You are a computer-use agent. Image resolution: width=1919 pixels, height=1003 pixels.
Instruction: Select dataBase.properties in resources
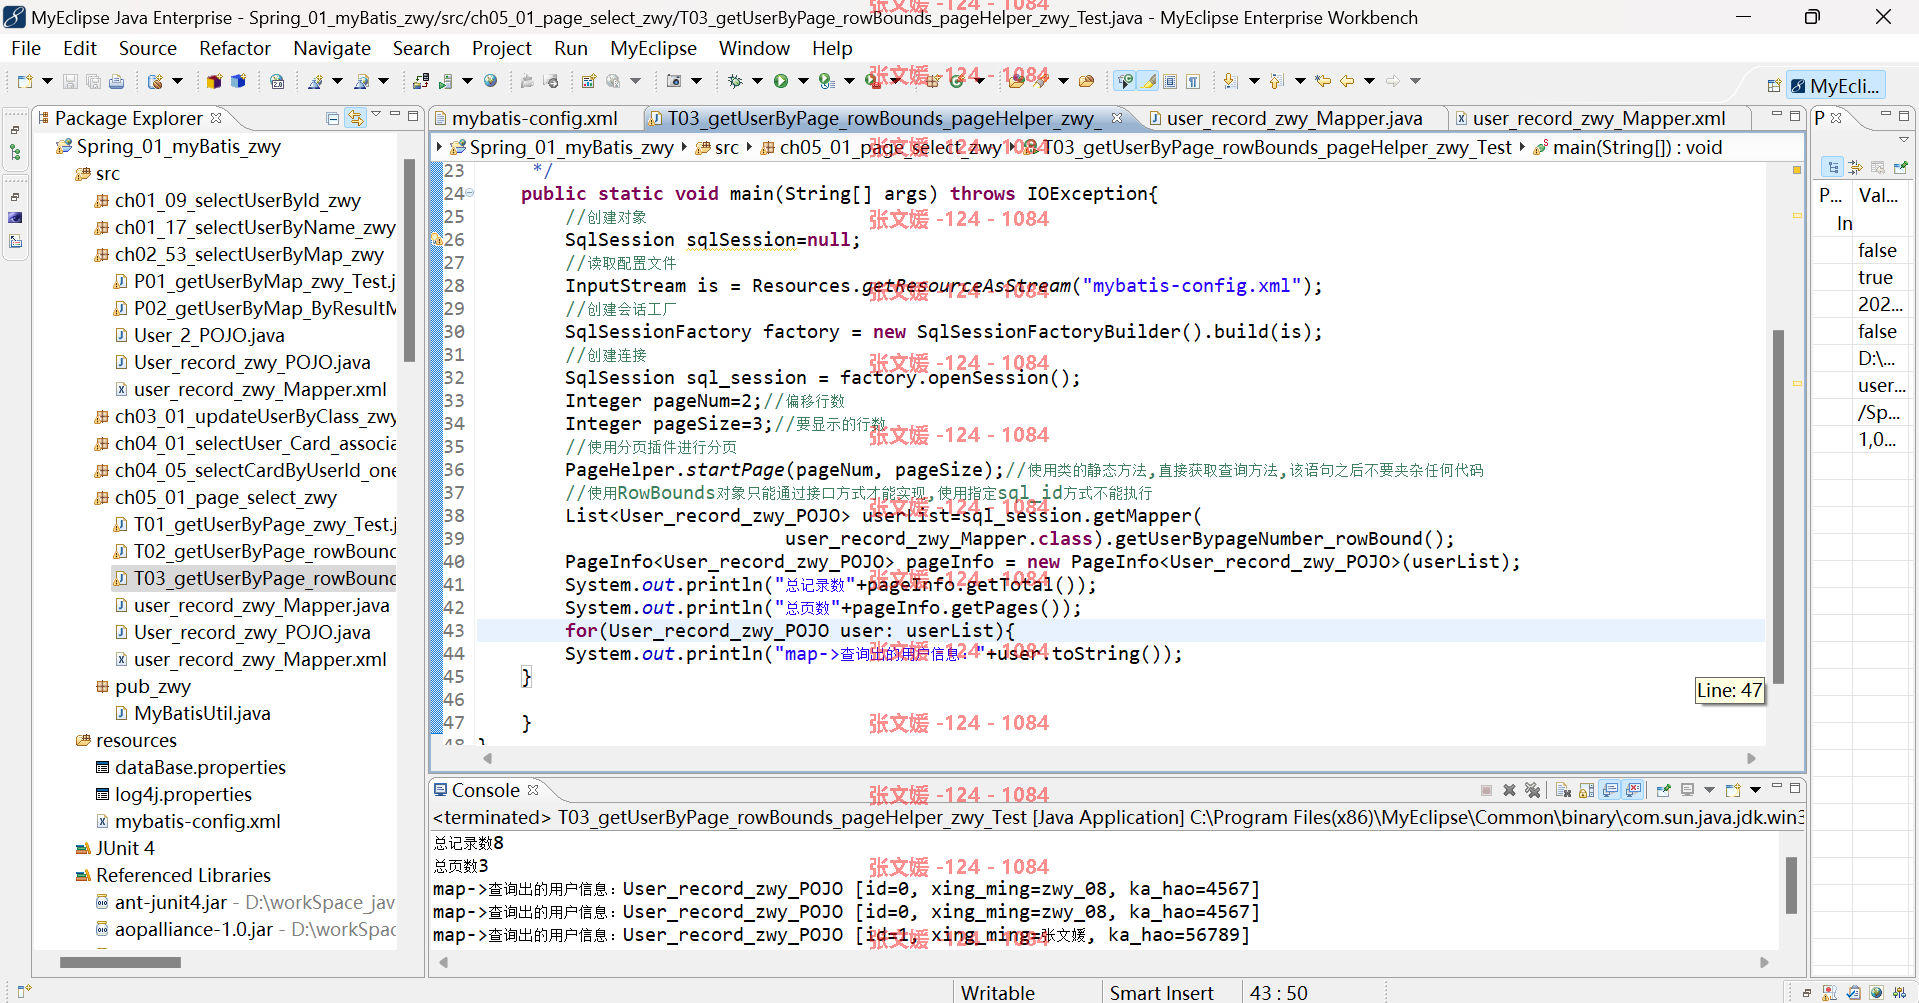200,767
